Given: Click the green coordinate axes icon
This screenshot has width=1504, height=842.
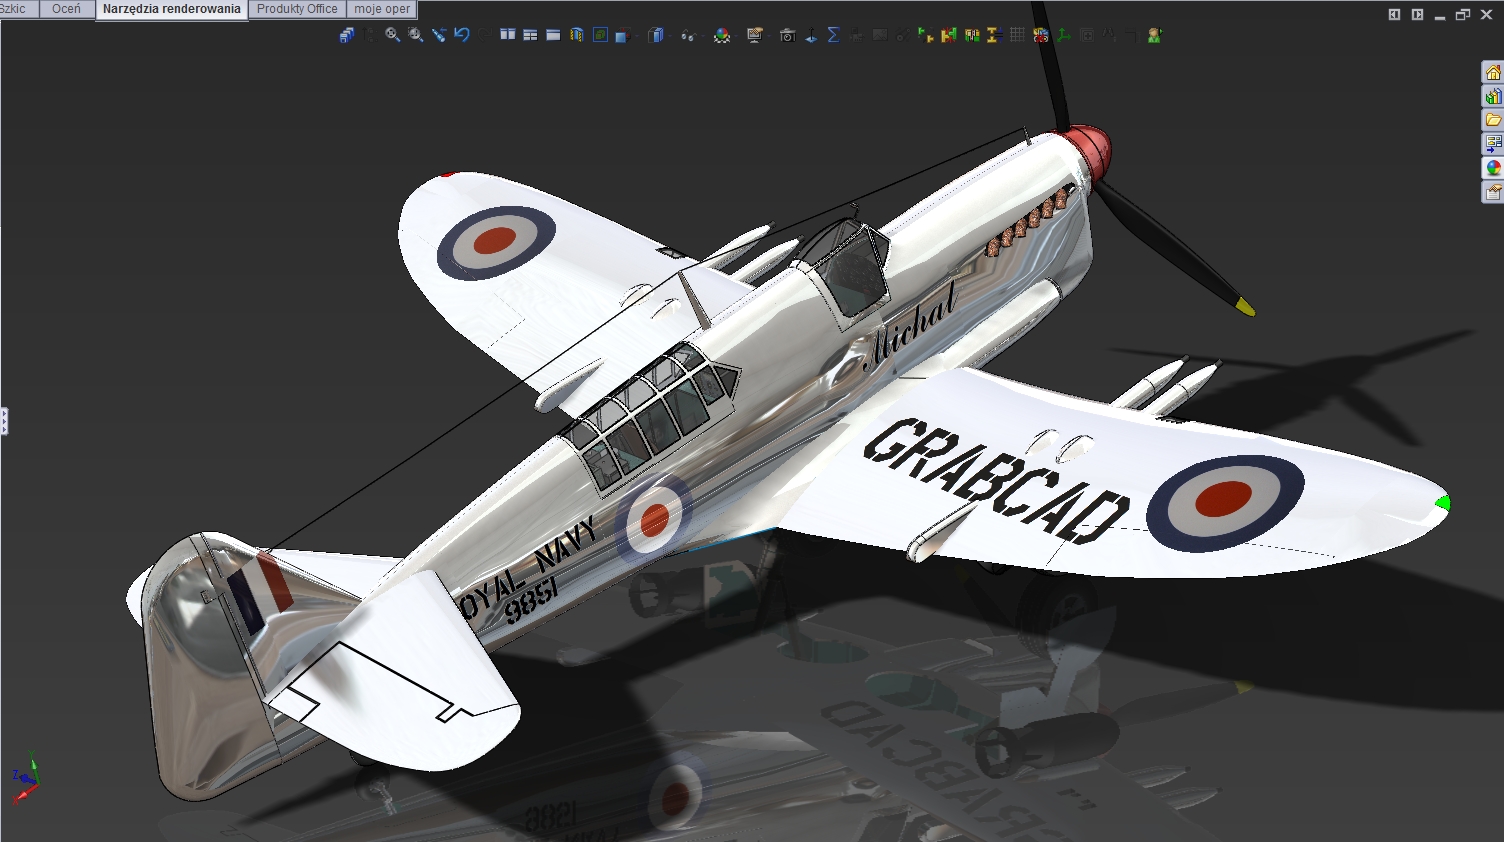Looking at the screenshot, I should (1063, 35).
